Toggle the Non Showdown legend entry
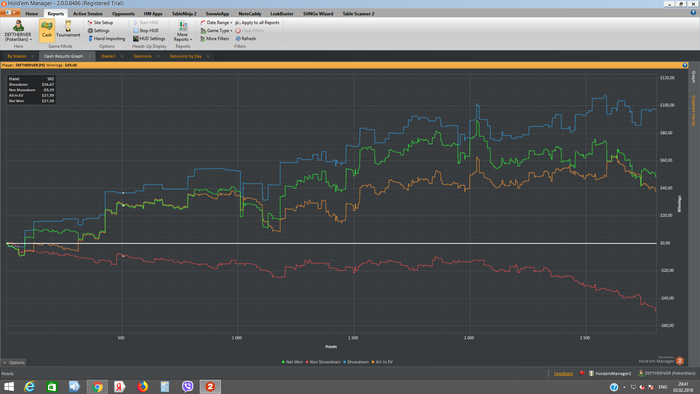700x394 pixels. pyautogui.click(x=323, y=362)
